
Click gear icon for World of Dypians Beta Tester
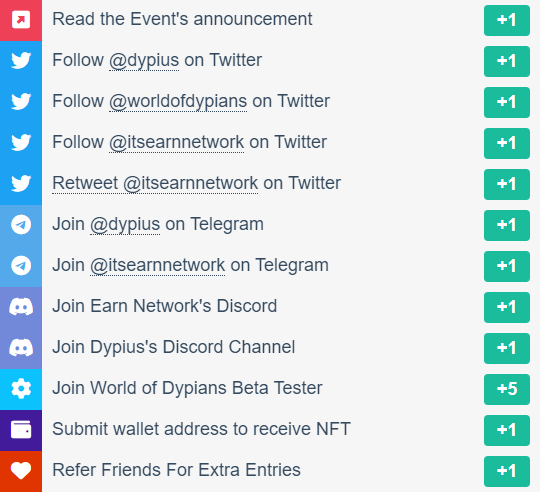(21, 388)
